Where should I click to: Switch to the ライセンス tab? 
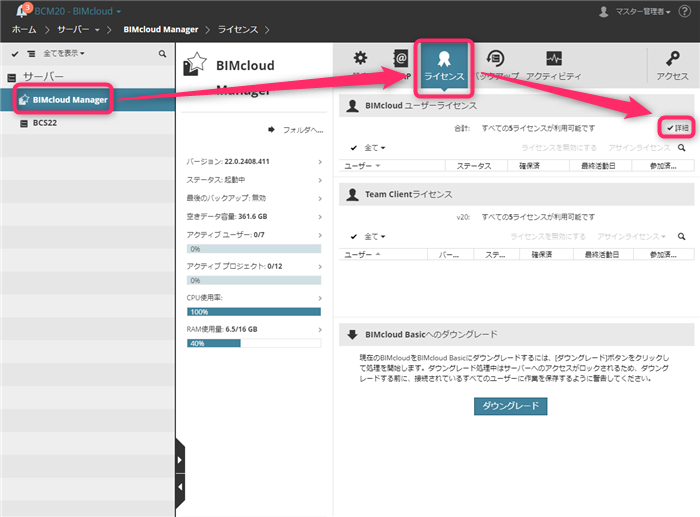pyautogui.click(x=444, y=66)
